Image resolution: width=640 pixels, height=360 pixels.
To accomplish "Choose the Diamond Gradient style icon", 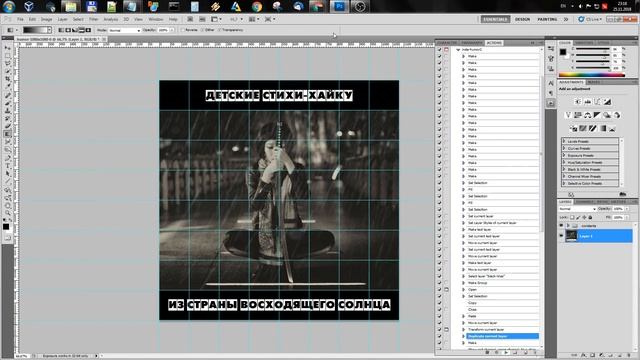I will click(88, 30).
